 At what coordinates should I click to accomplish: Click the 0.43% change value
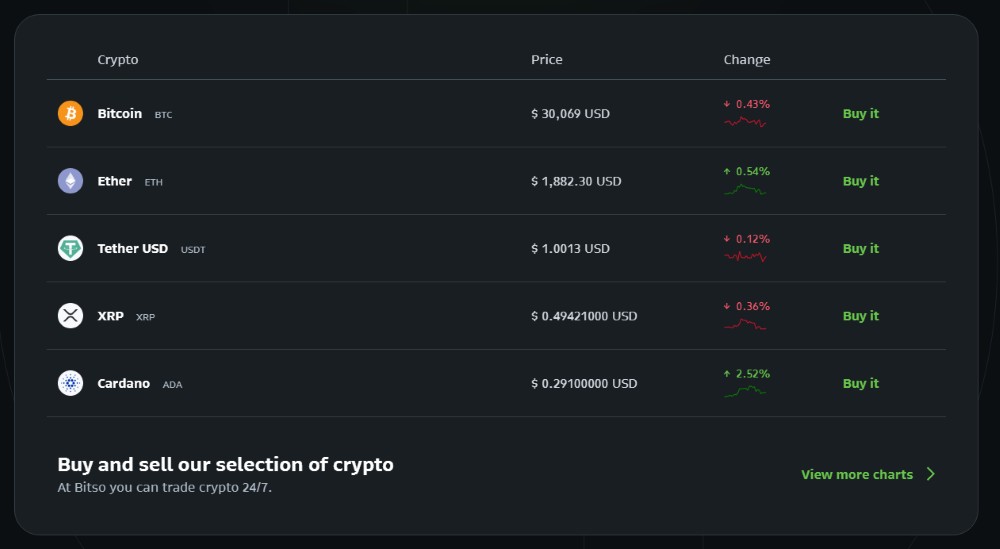(x=753, y=104)
